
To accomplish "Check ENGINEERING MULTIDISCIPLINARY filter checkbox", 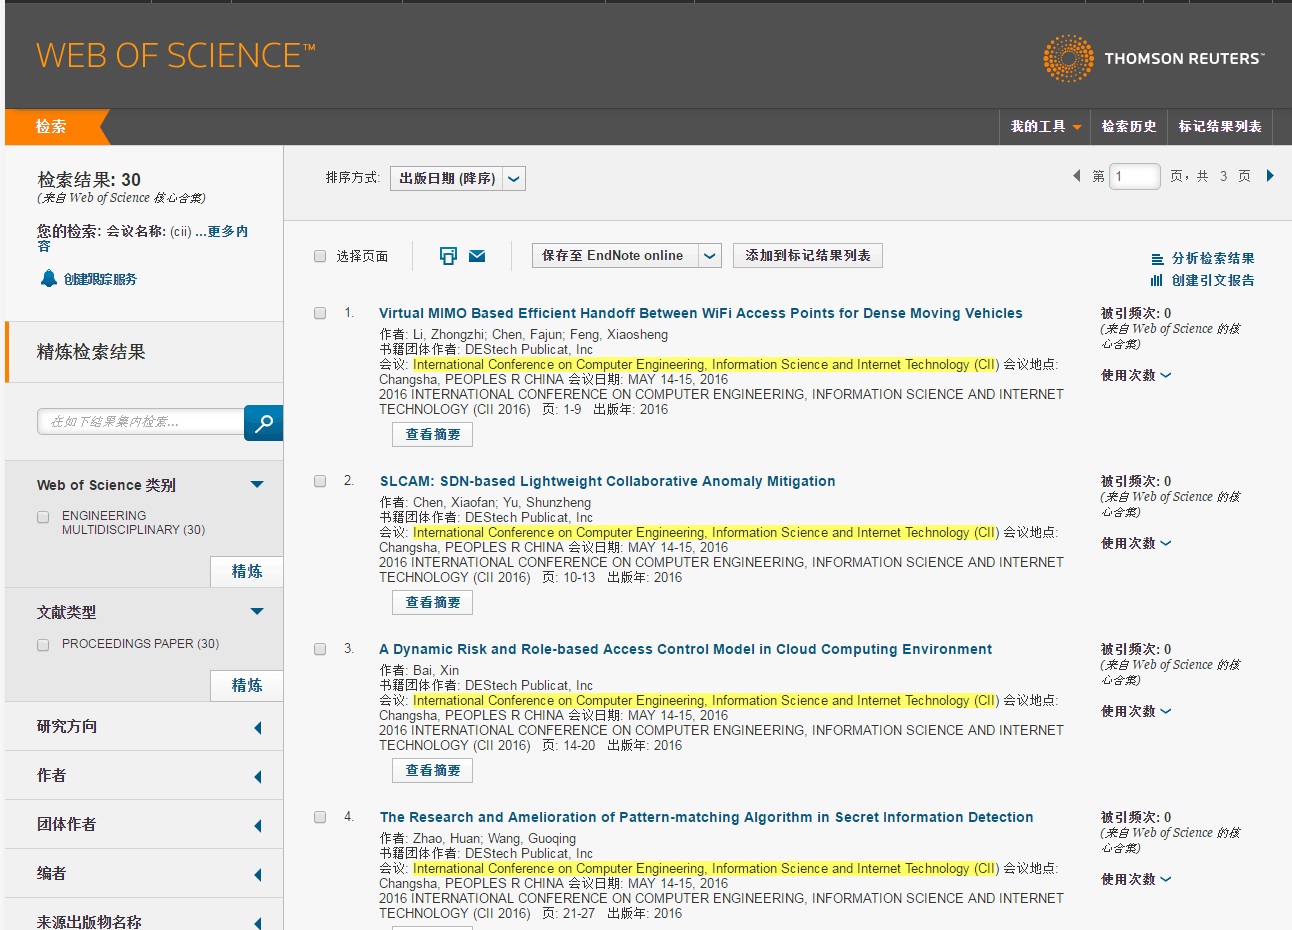I will pos(43,517).
